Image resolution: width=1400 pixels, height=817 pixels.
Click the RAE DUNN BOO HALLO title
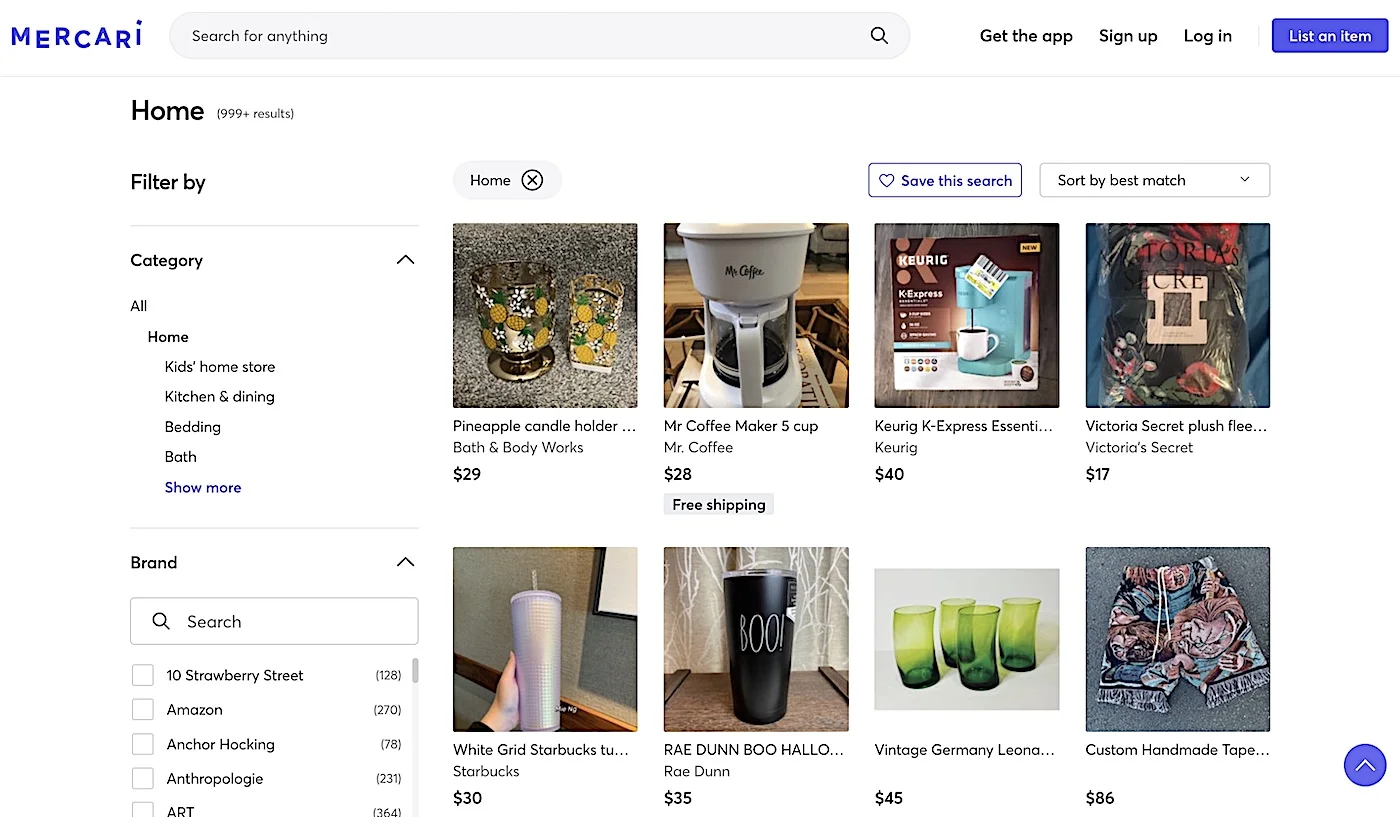754,750
